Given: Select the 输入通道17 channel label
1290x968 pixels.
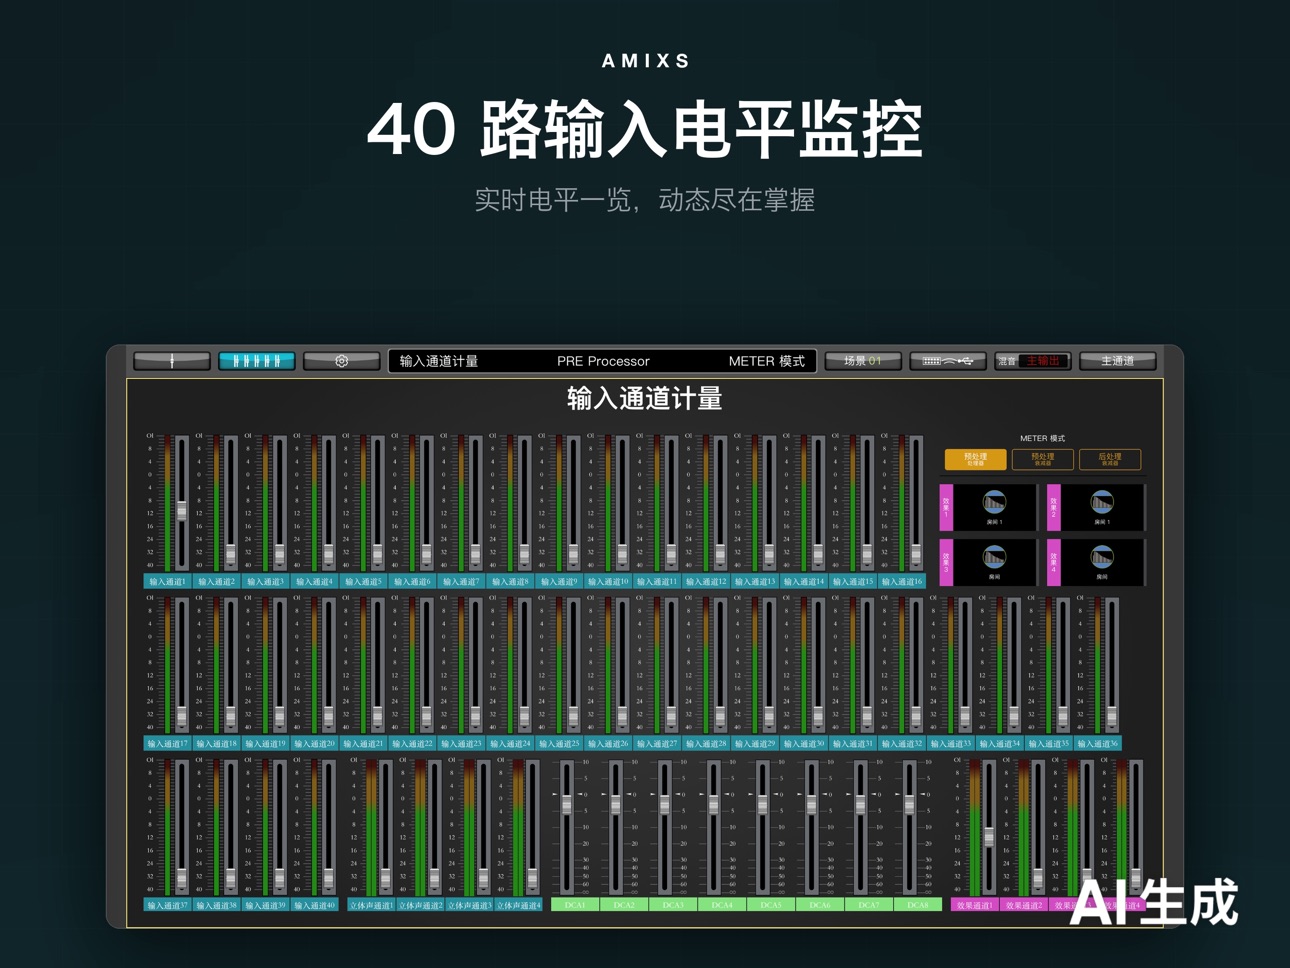Looking at the screenshot, I should (x=167, y=743).
